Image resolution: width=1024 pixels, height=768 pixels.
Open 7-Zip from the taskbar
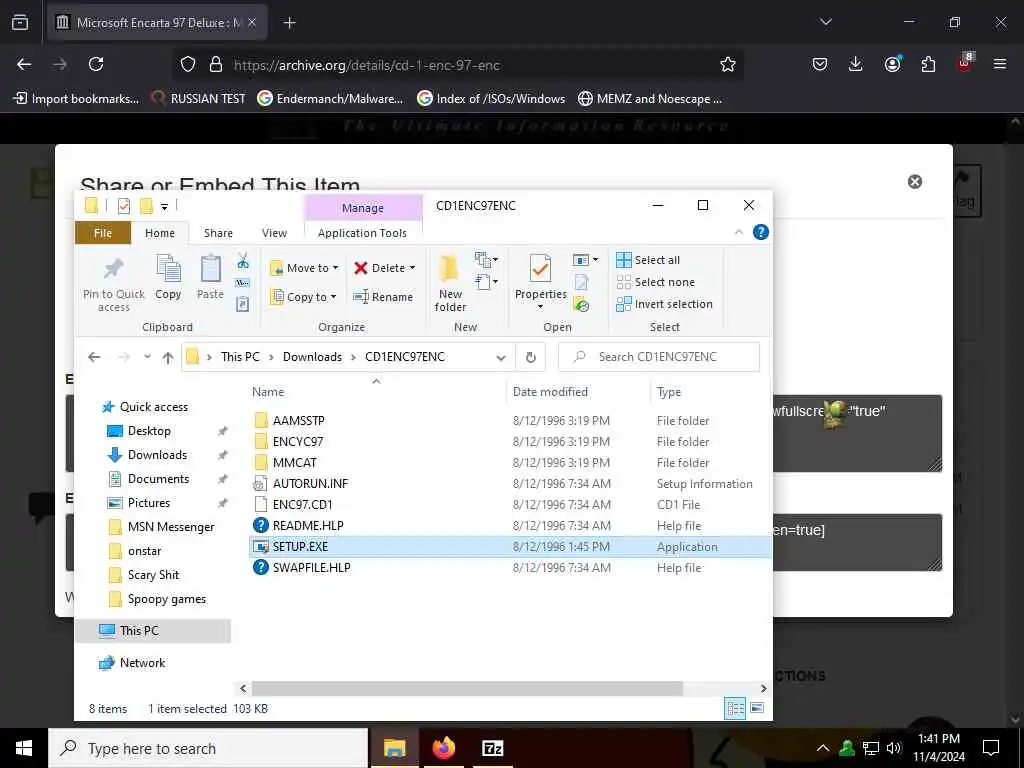(x=492, y=748)
